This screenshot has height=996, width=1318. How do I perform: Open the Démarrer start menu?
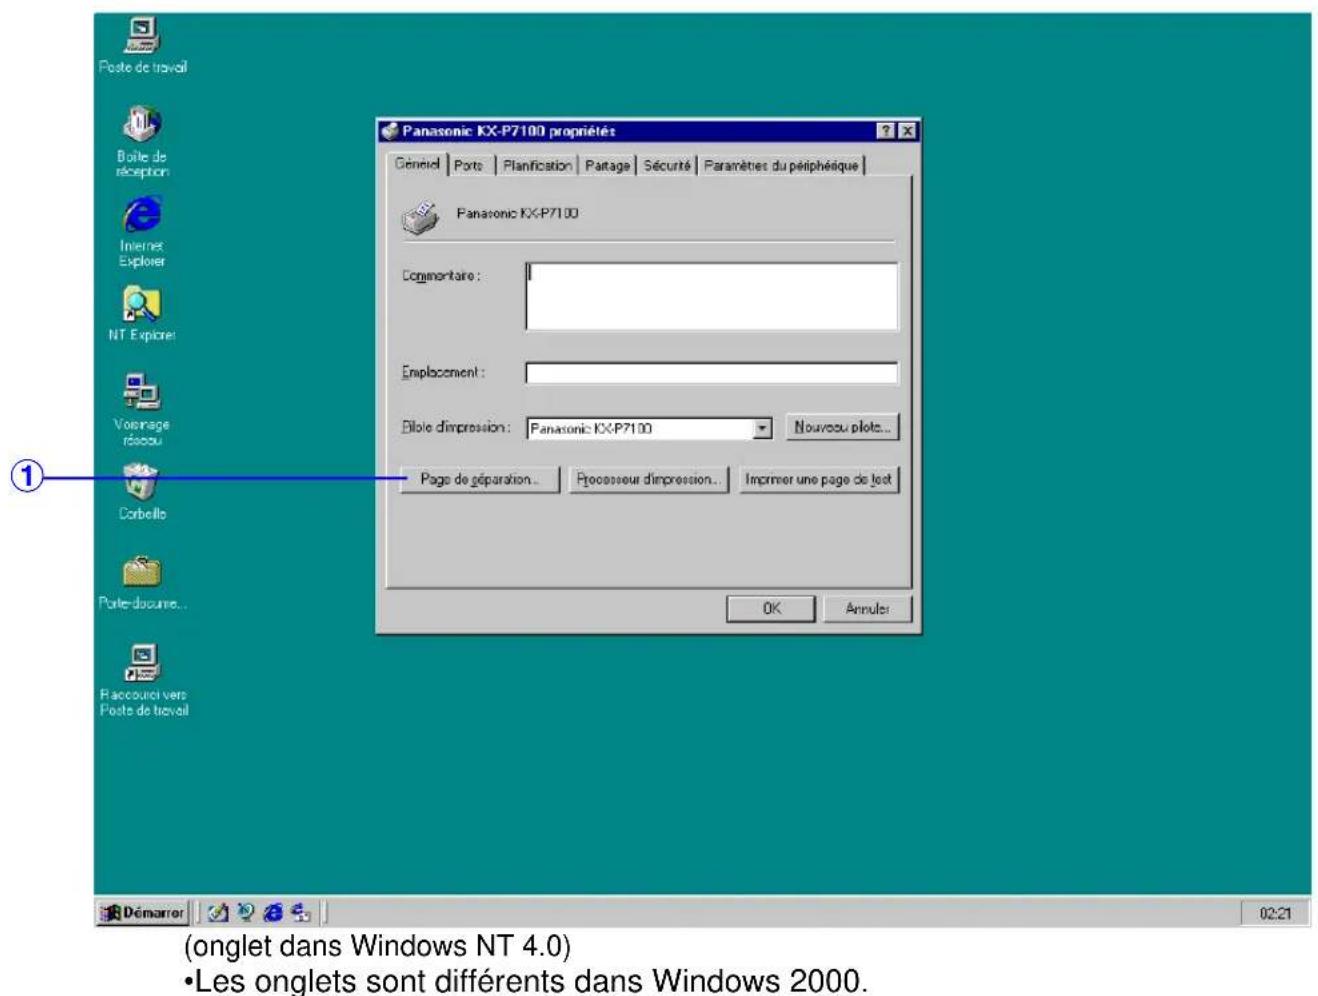click(142, 912)
